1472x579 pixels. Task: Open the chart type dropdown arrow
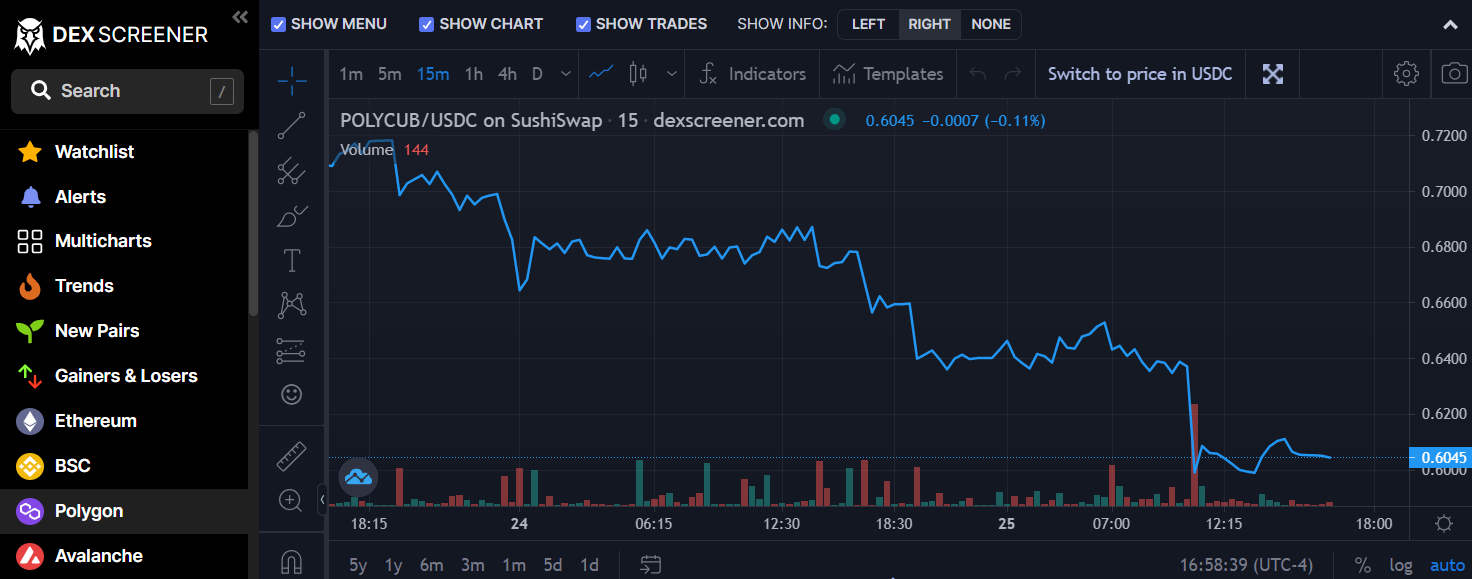pyautogui.click(x=671, y=74)
